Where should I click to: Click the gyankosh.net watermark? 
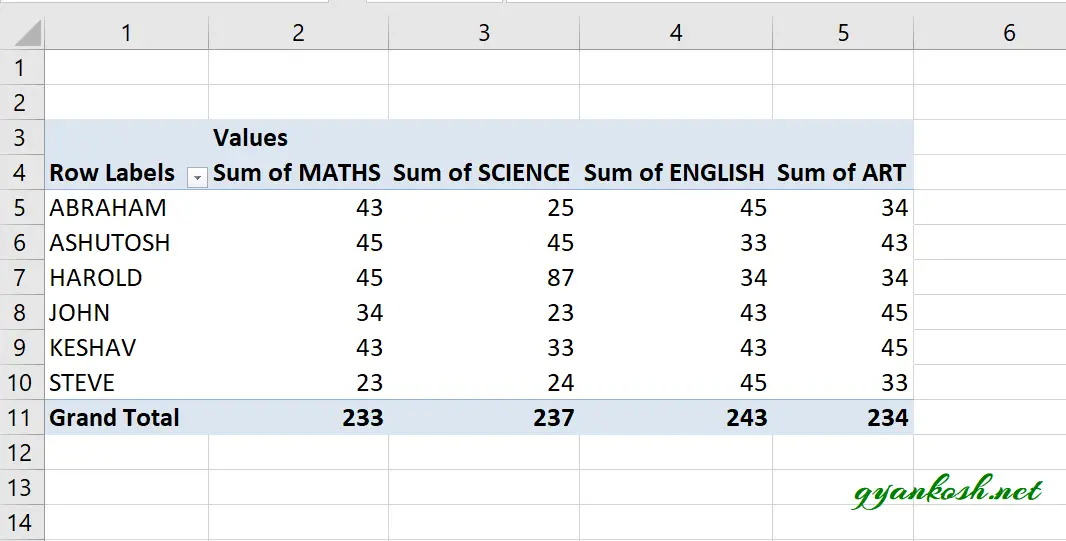(x=946, y=491)
